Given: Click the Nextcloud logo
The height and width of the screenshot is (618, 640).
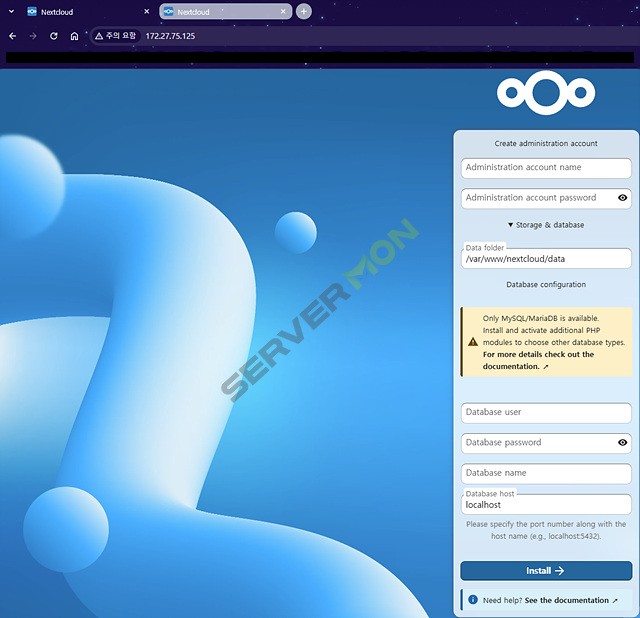Looking at the screenshot, I should pyautogui.click(x=546, y=93).
